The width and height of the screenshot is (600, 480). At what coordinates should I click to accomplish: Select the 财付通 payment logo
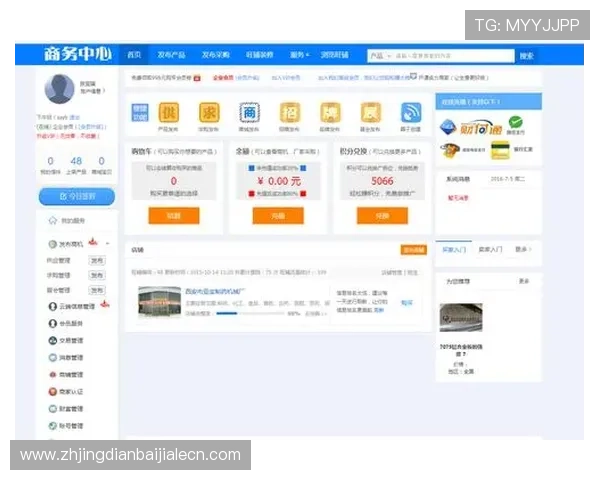coord(481,128)
